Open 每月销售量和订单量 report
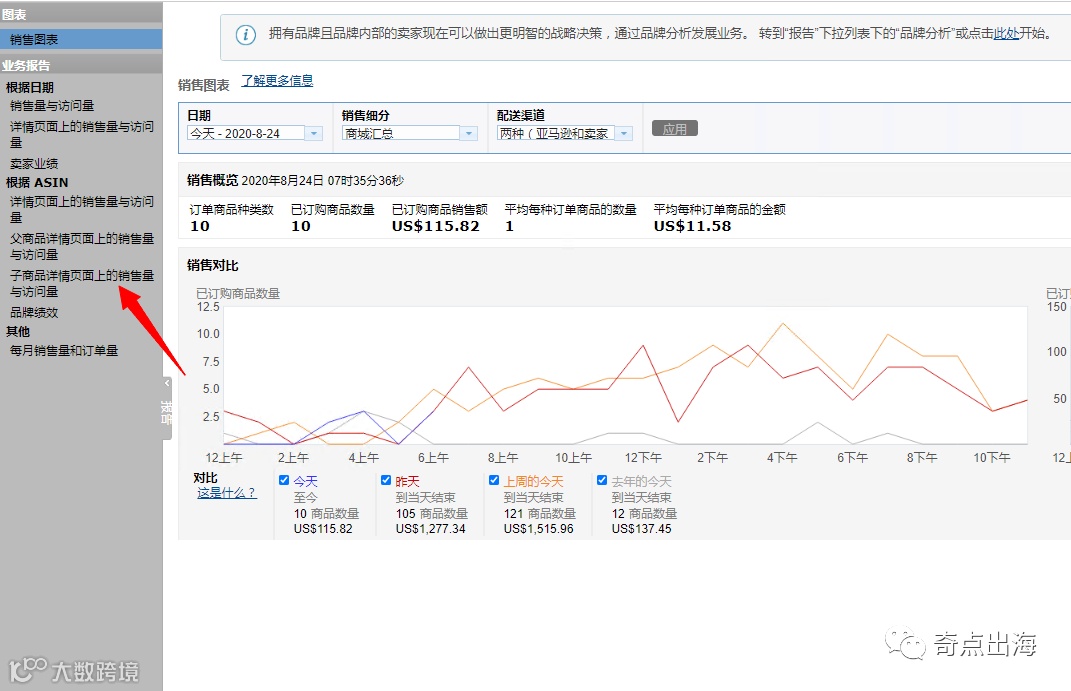 pos(64,351)
